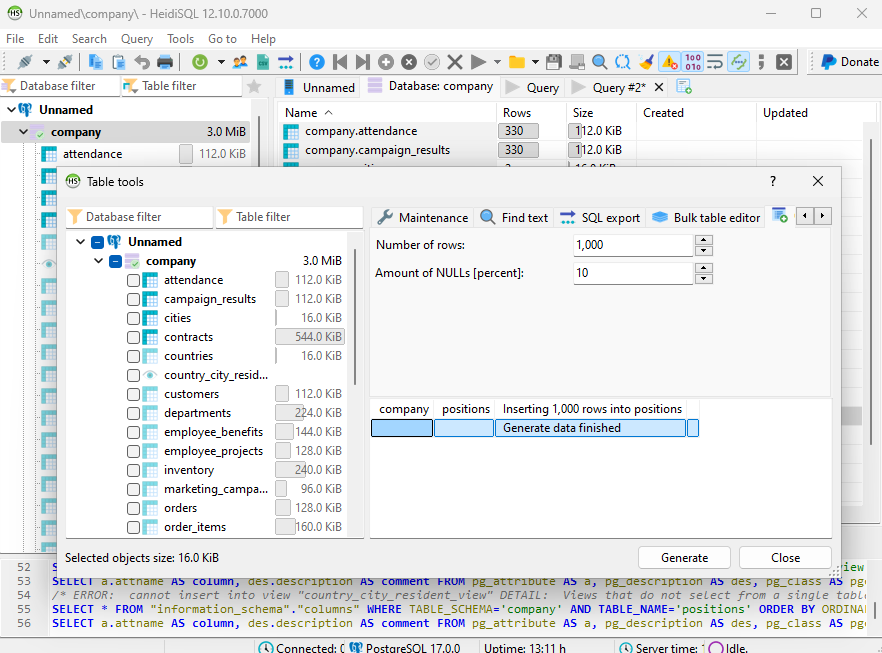Open the User manager icon

click(240, 62)
